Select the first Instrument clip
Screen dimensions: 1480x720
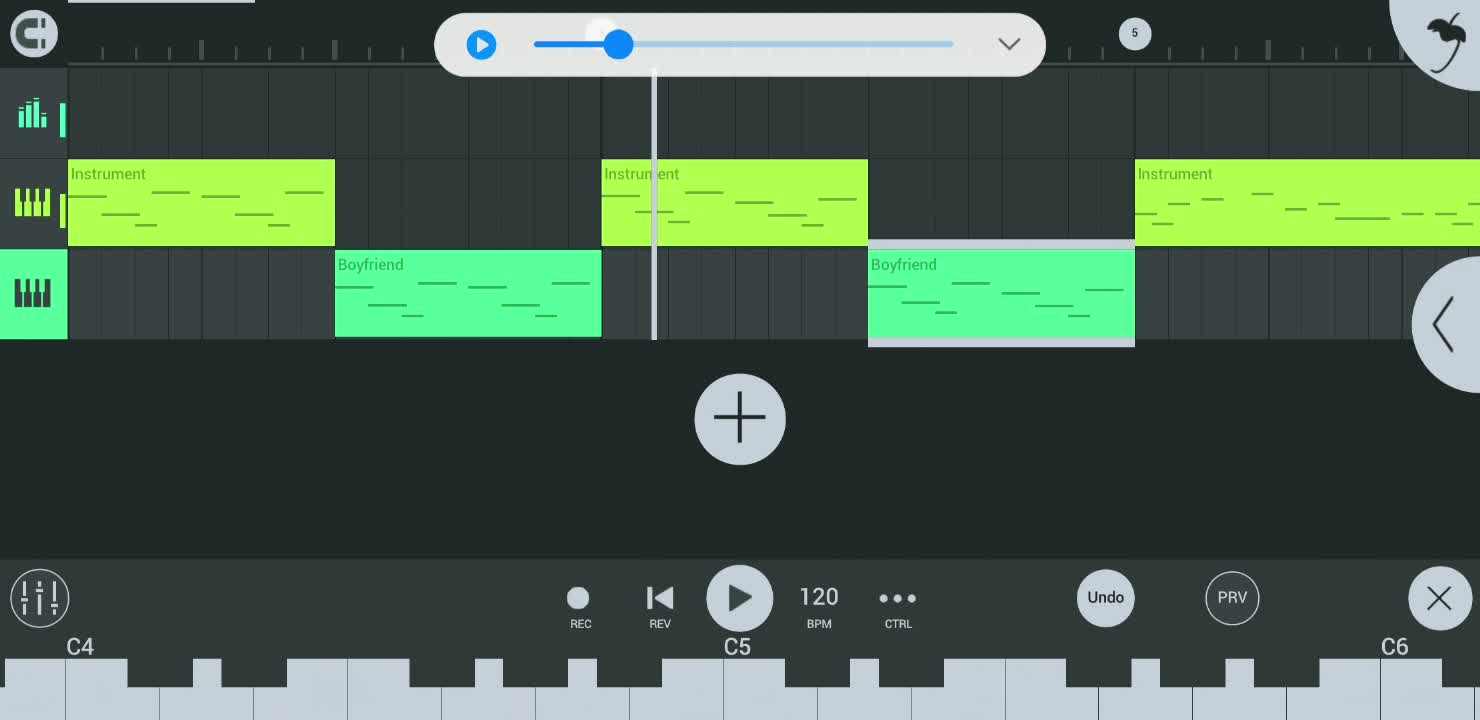(x=201, y=202)
